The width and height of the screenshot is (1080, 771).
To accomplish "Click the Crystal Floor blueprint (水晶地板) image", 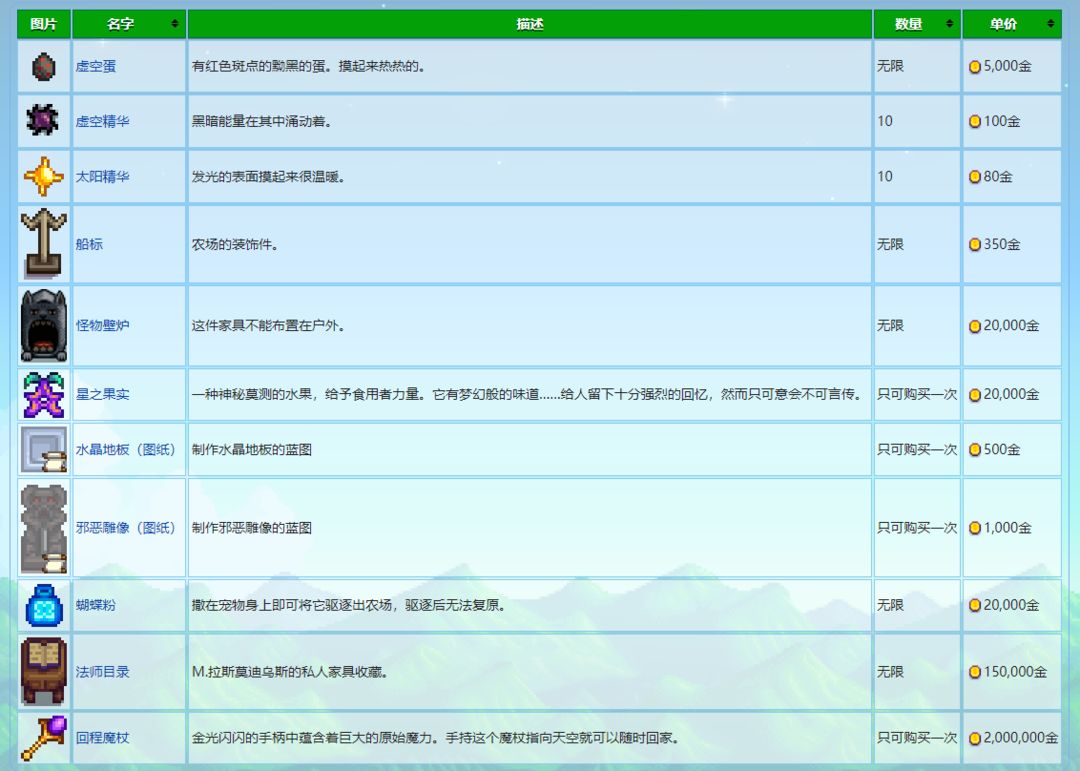I will click(43, 449).
